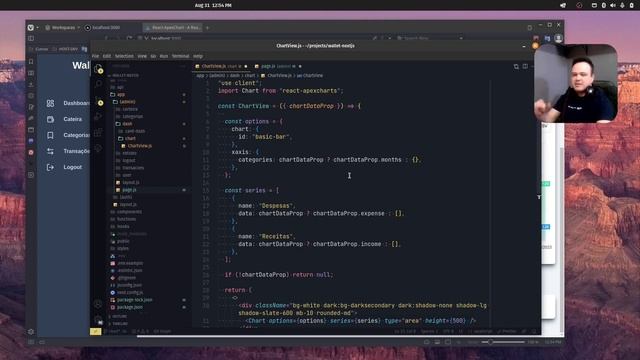Go to Categorias in the Wallet app
The image size is (640, 360).
[76, 135]
